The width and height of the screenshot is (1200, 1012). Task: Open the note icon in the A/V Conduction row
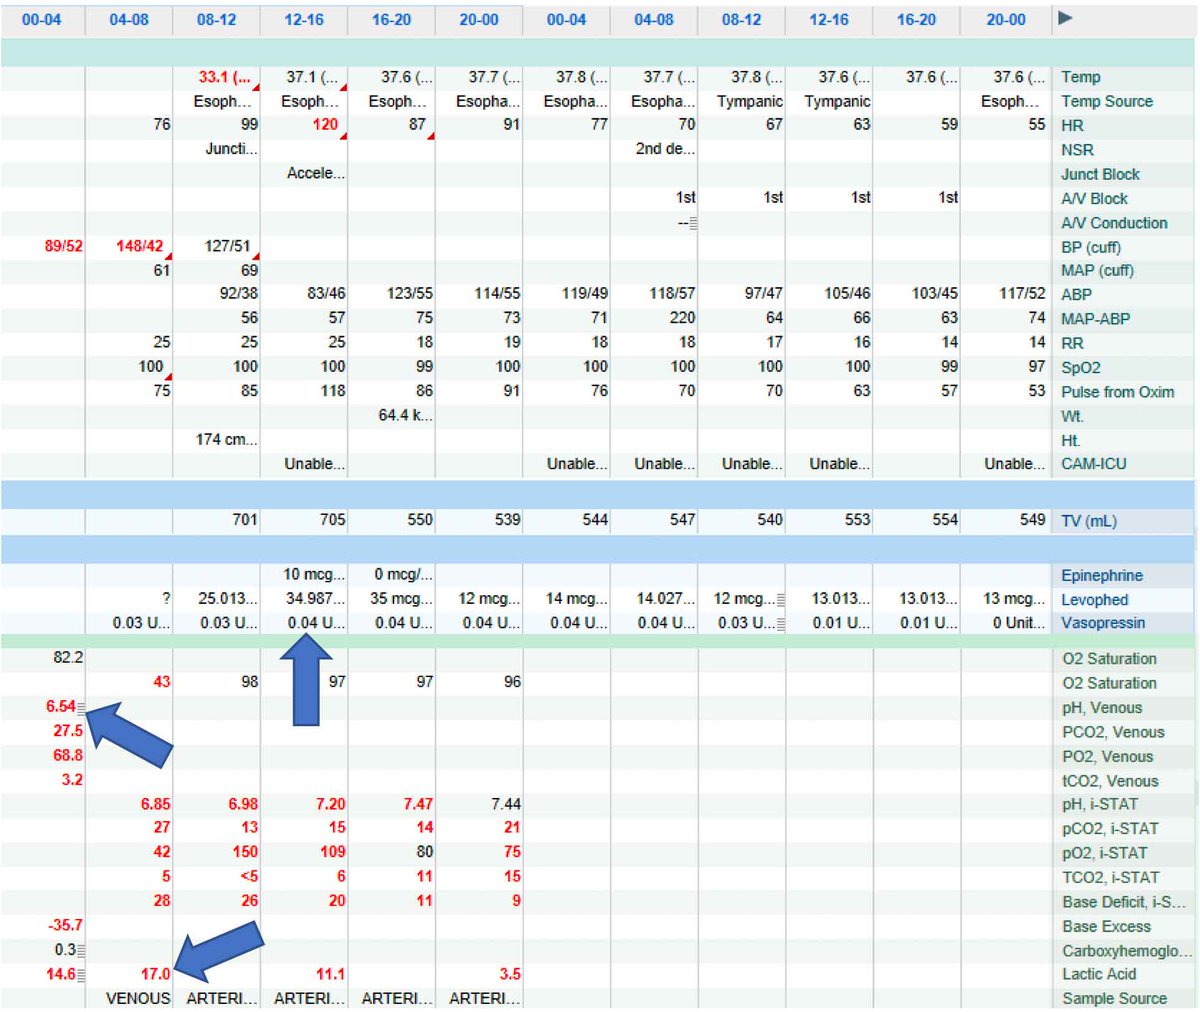[693, 224]
